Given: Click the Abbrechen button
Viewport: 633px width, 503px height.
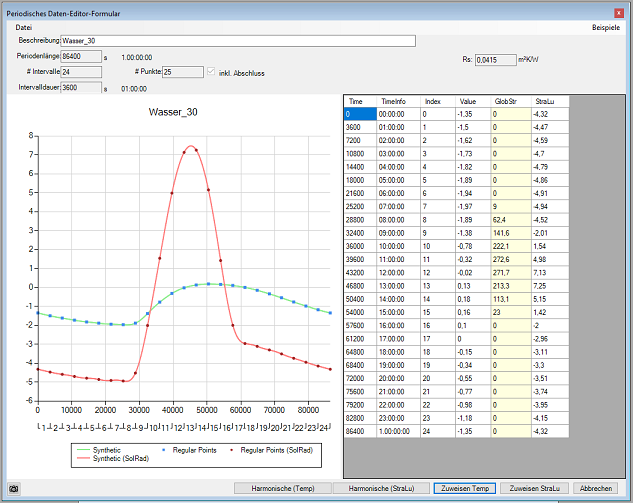Looking at the screenshot, I should [x=595, y=488].
